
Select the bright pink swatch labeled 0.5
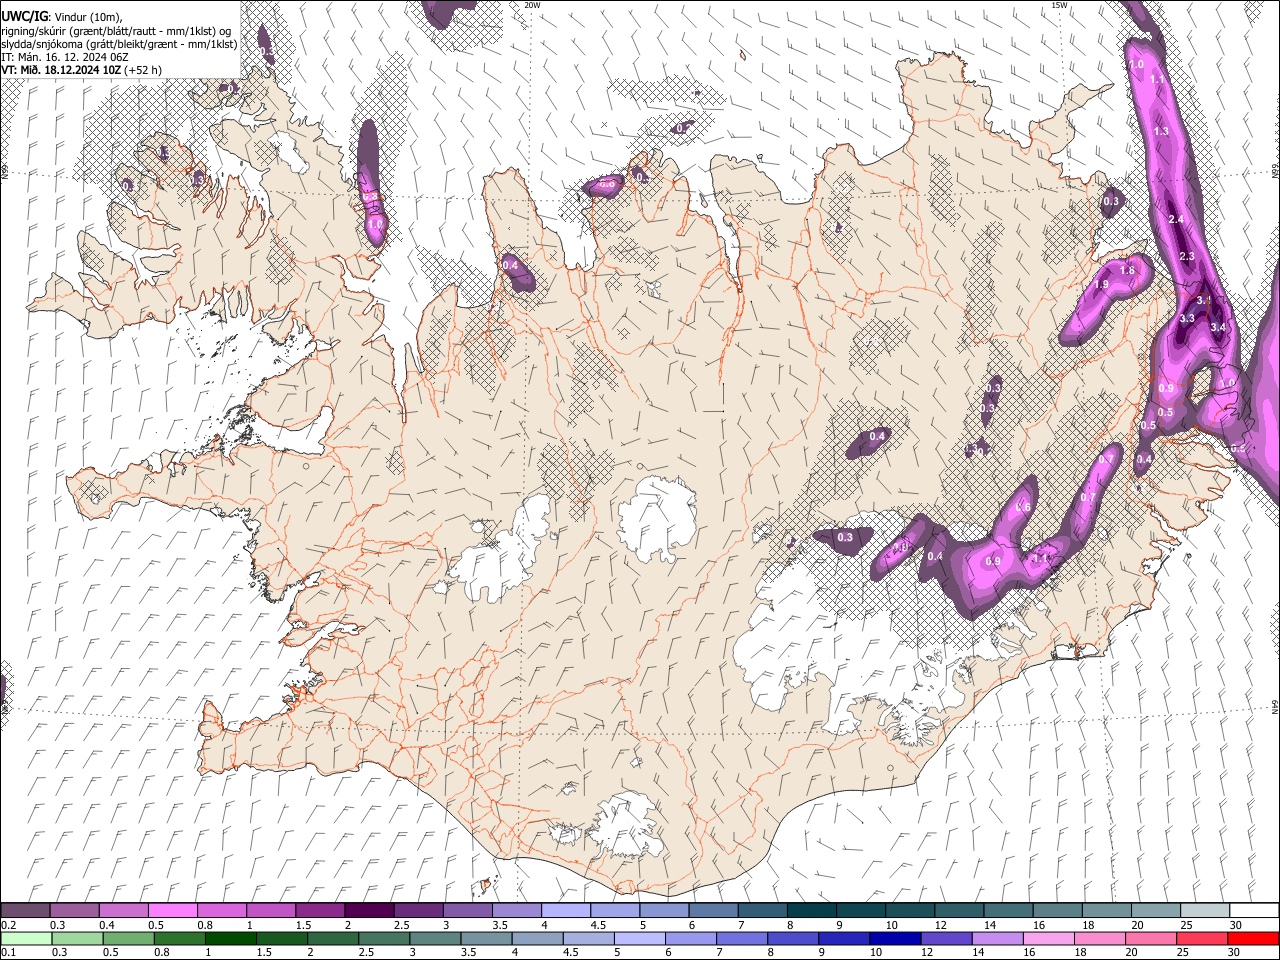coord(173,911)
